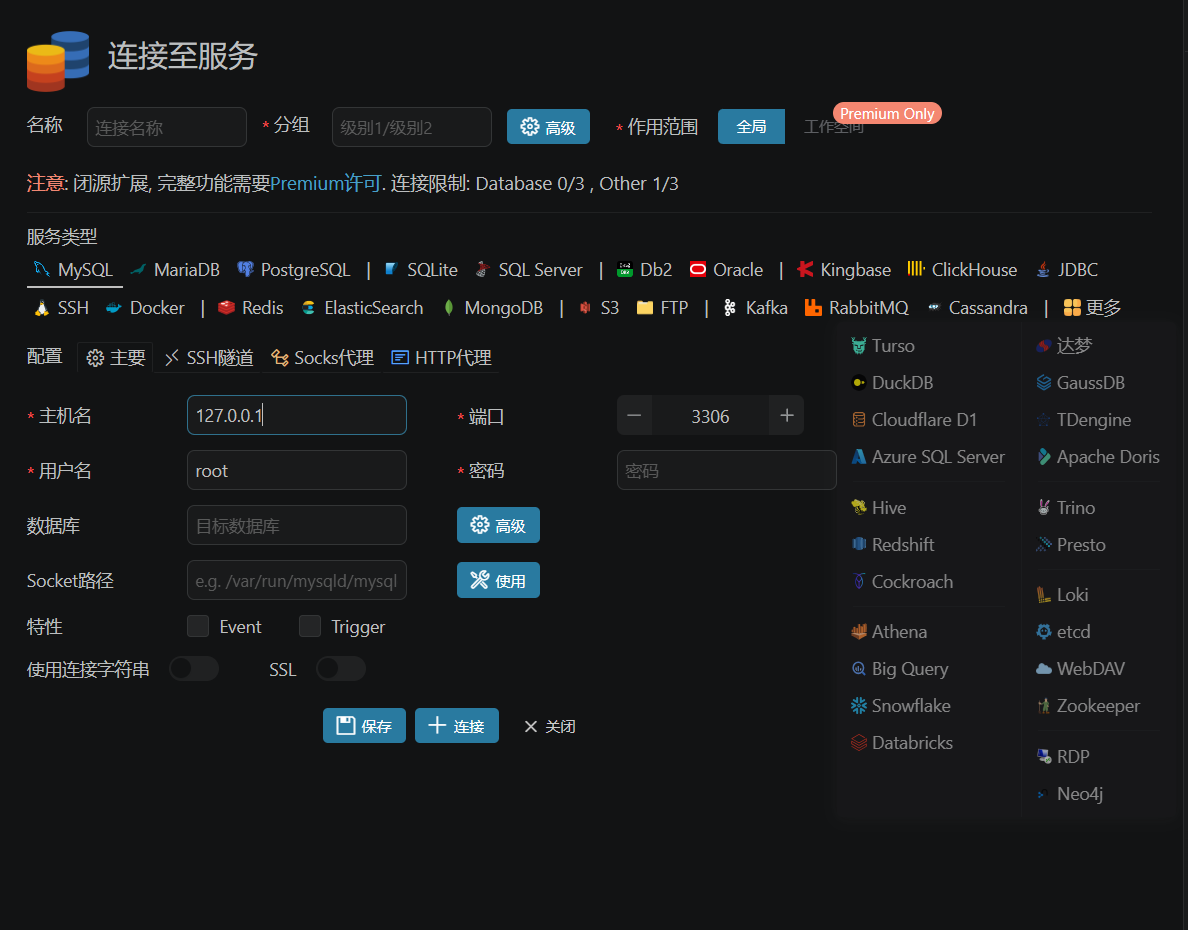1188x930 pixels.
Task: Select Databricks from the list
Action: point(902,744)
